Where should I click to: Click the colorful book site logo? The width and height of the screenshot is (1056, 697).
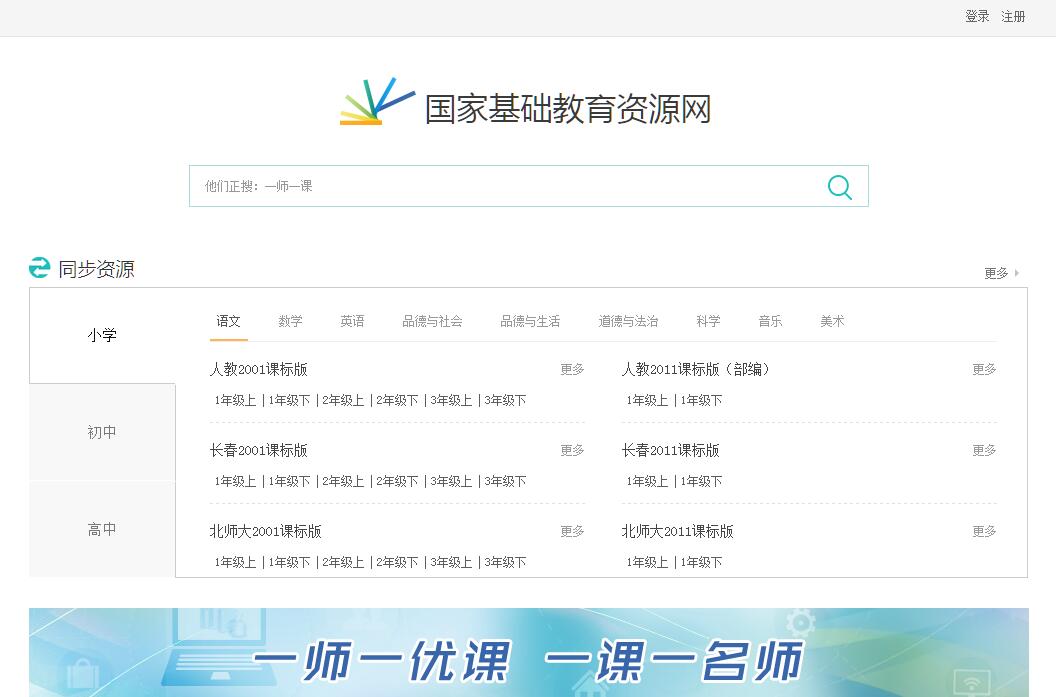tap(377, 102)
